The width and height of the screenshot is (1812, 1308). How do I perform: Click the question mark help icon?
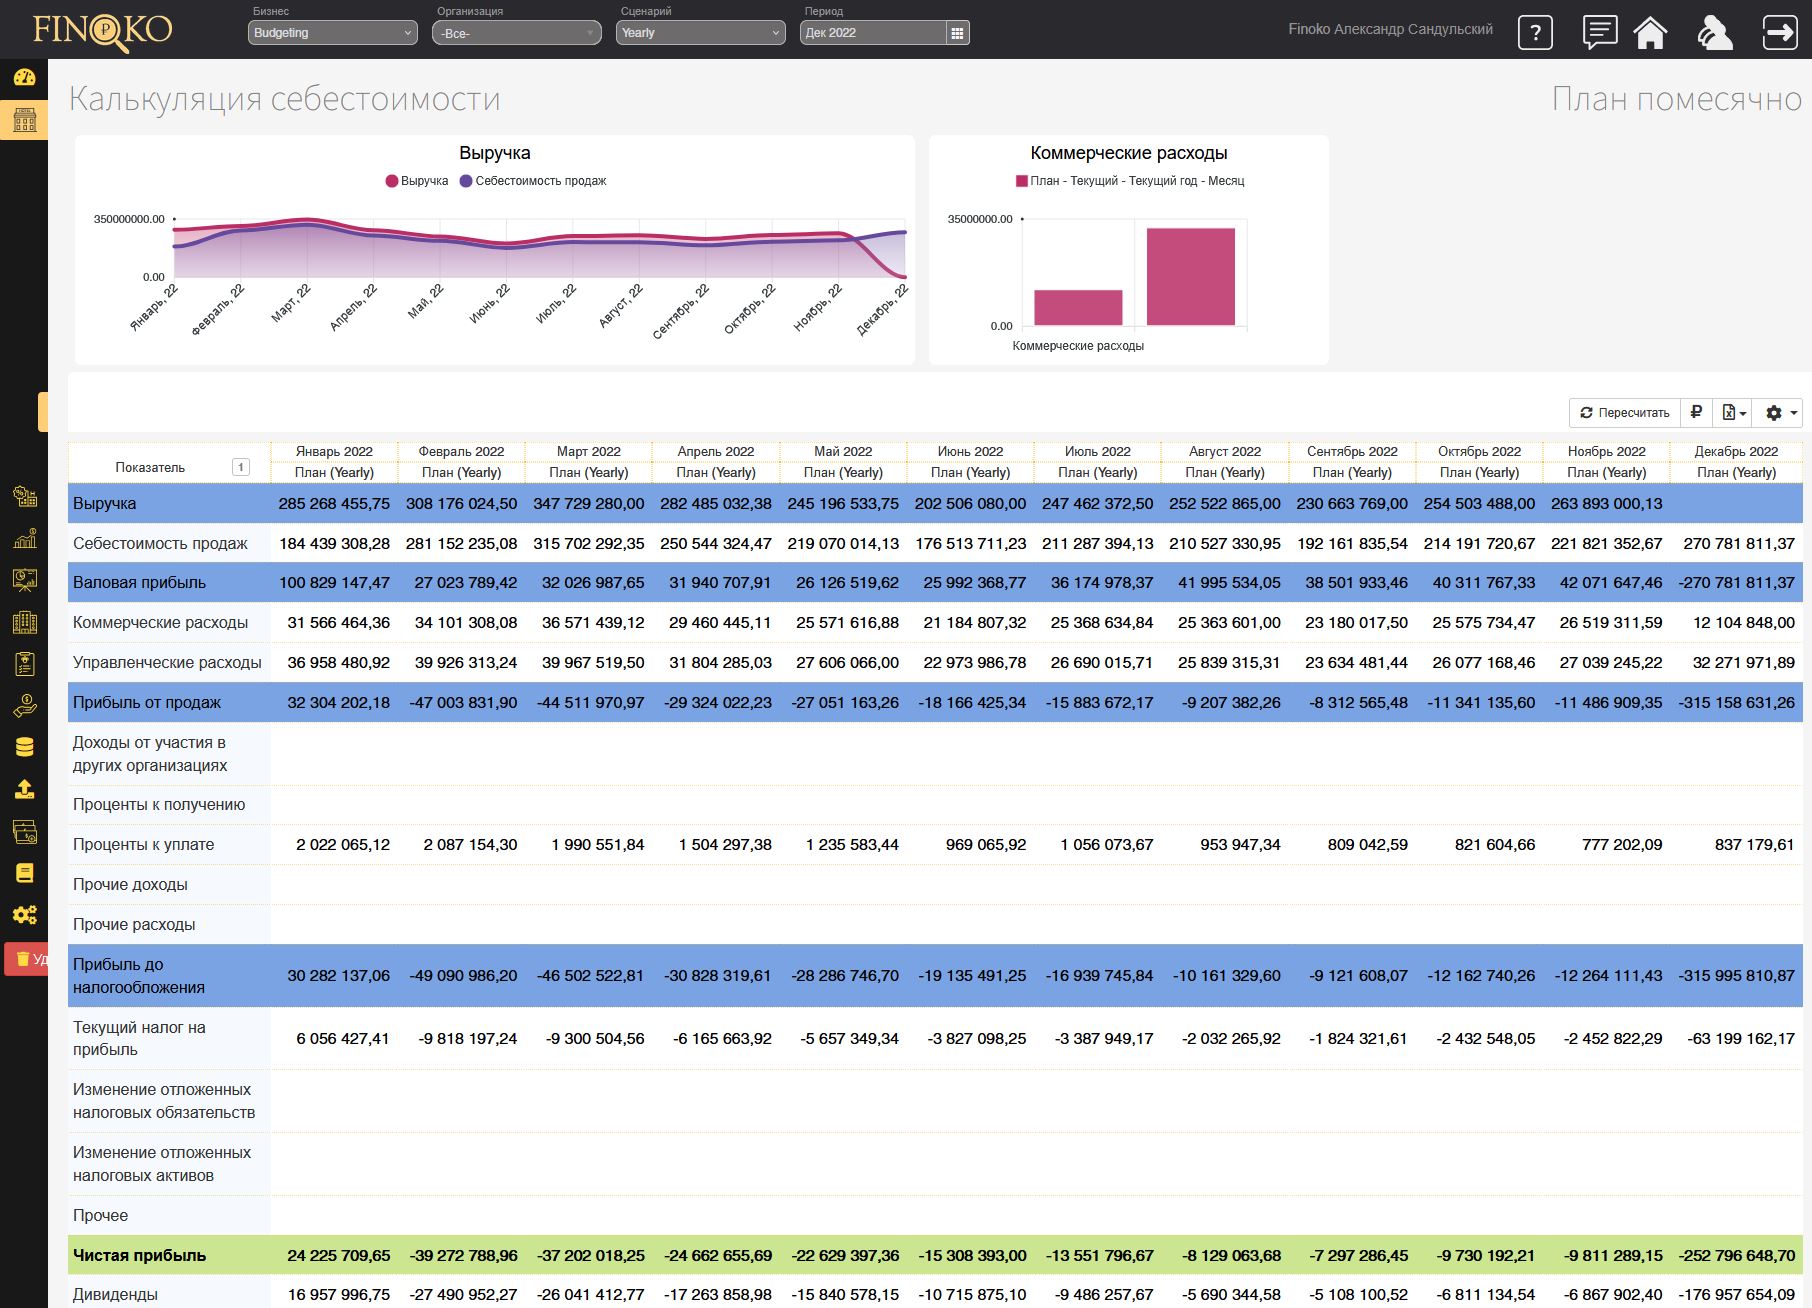point(1535,32)
